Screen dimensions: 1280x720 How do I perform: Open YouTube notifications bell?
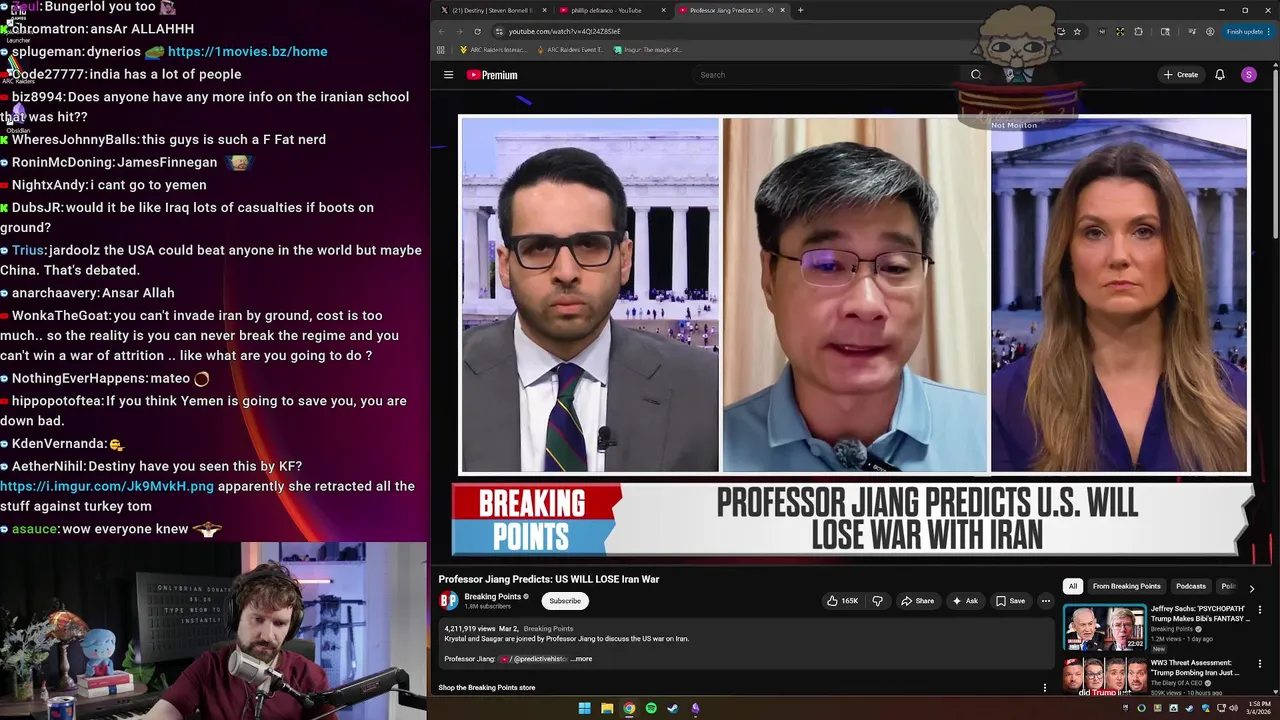pos(1220,75)
